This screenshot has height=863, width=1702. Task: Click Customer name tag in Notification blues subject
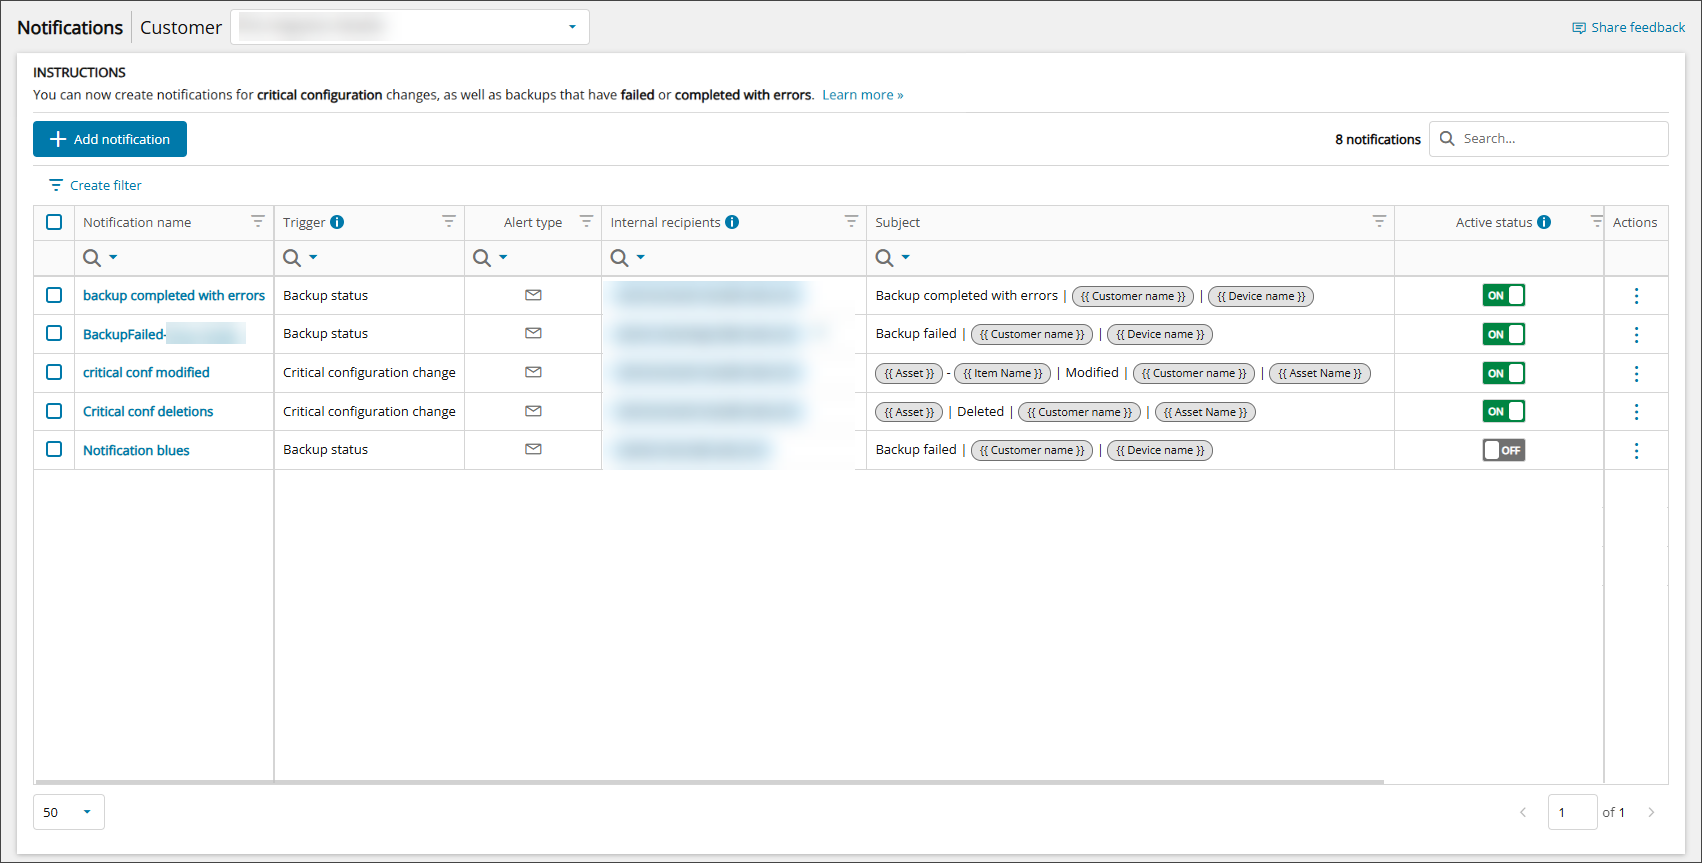tap(1032, 450)
